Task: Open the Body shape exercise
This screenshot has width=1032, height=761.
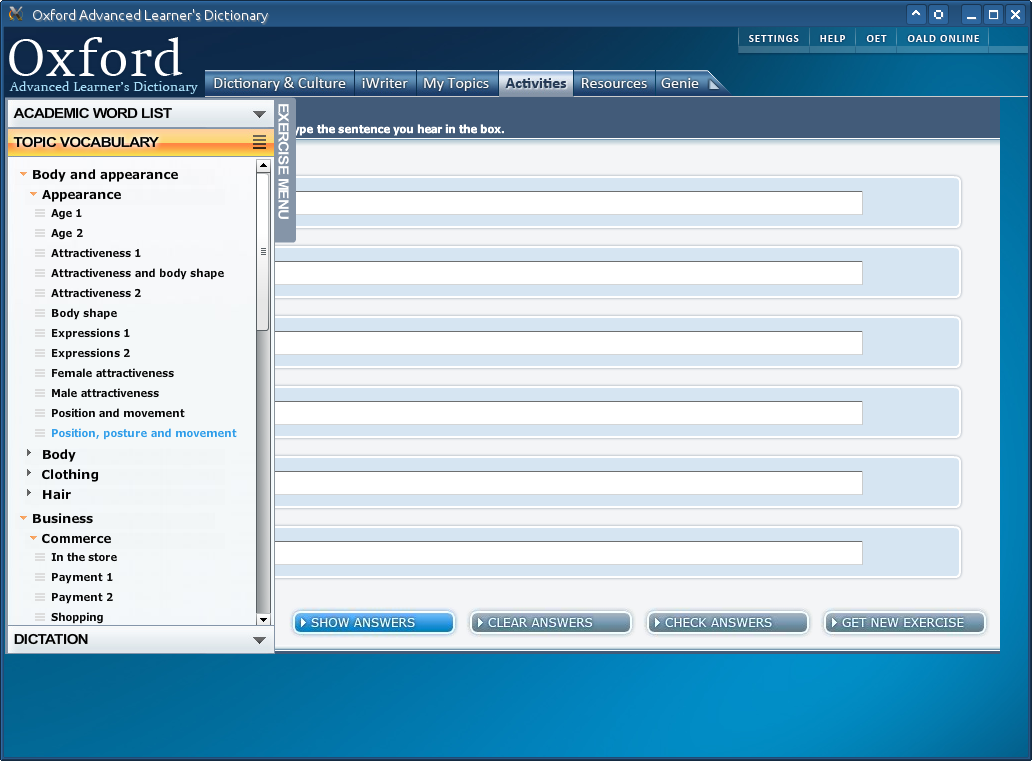Action: point(84,313)
